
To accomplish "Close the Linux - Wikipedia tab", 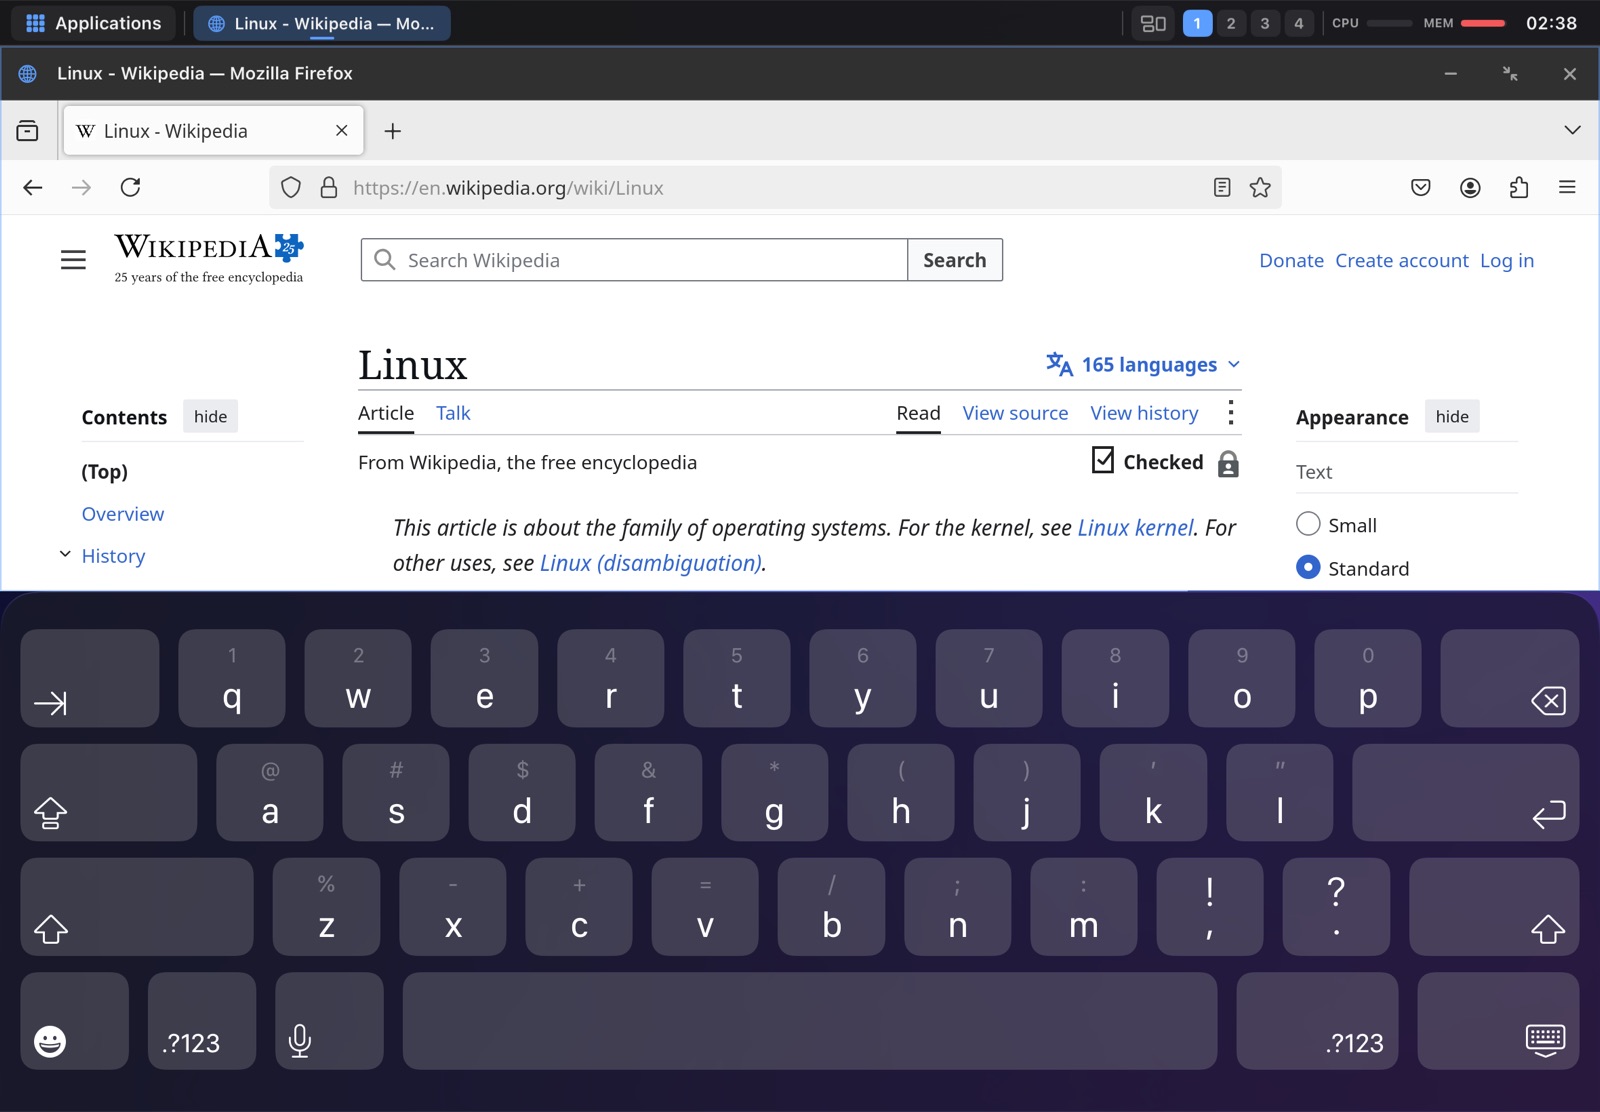I will [x=341, y=131].
